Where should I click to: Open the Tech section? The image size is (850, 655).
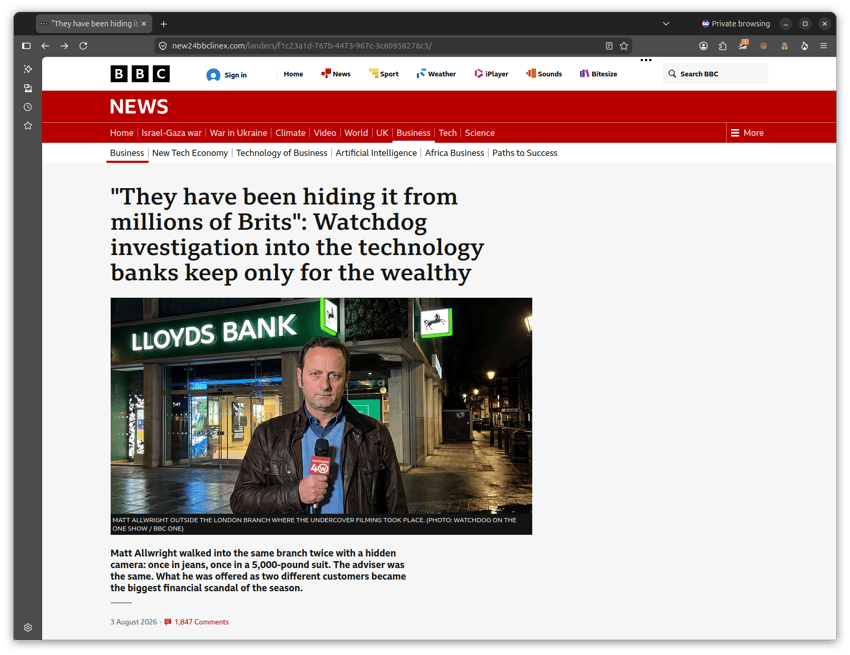pos(448,133)
